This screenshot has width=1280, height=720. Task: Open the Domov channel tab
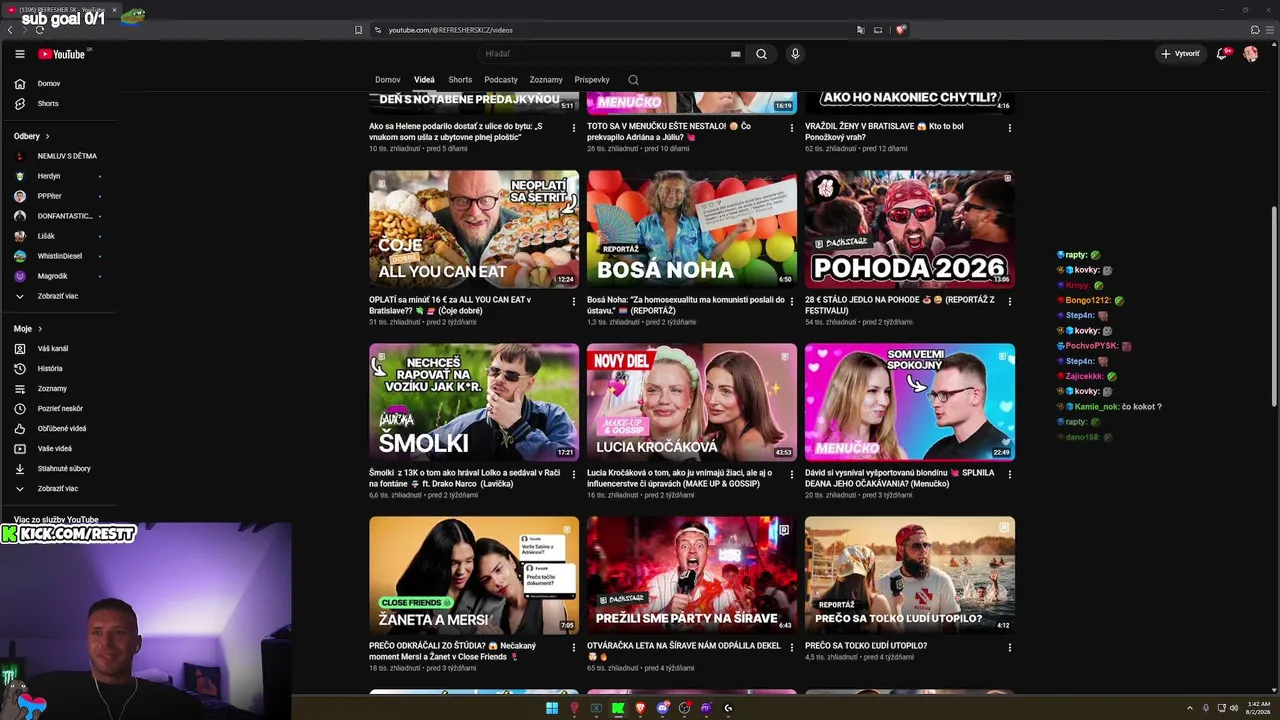[388, 80]
